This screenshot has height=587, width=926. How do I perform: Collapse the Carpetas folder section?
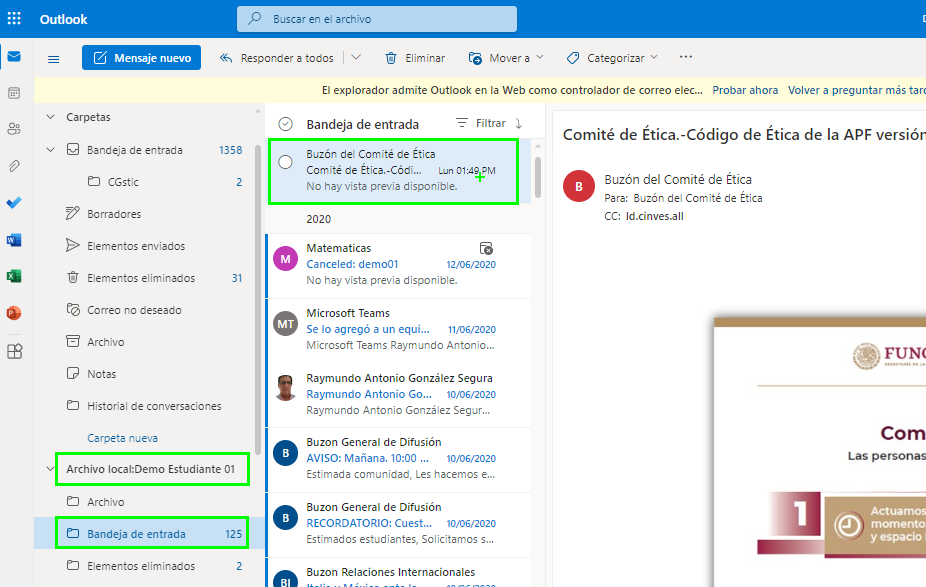(51, 117)
